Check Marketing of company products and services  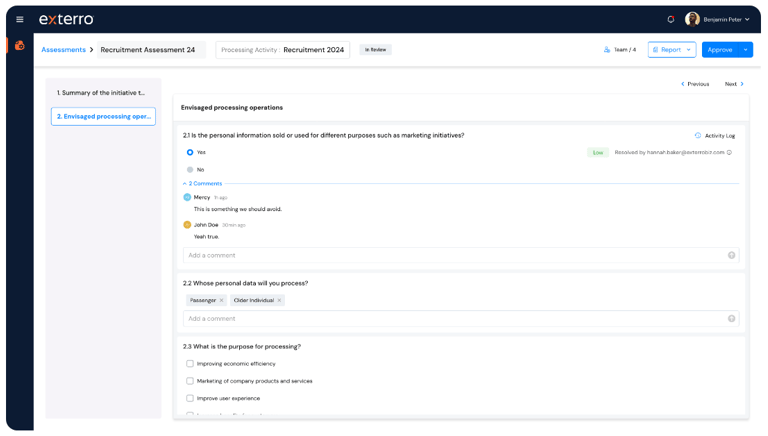coord(190,381)
